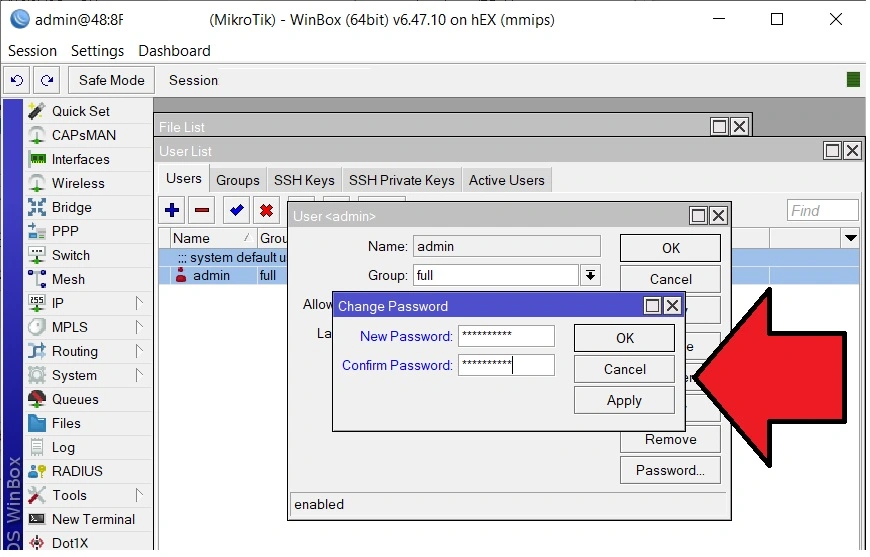
Task: Toggle the Safe Mode button
Action: tap(112, 80)
